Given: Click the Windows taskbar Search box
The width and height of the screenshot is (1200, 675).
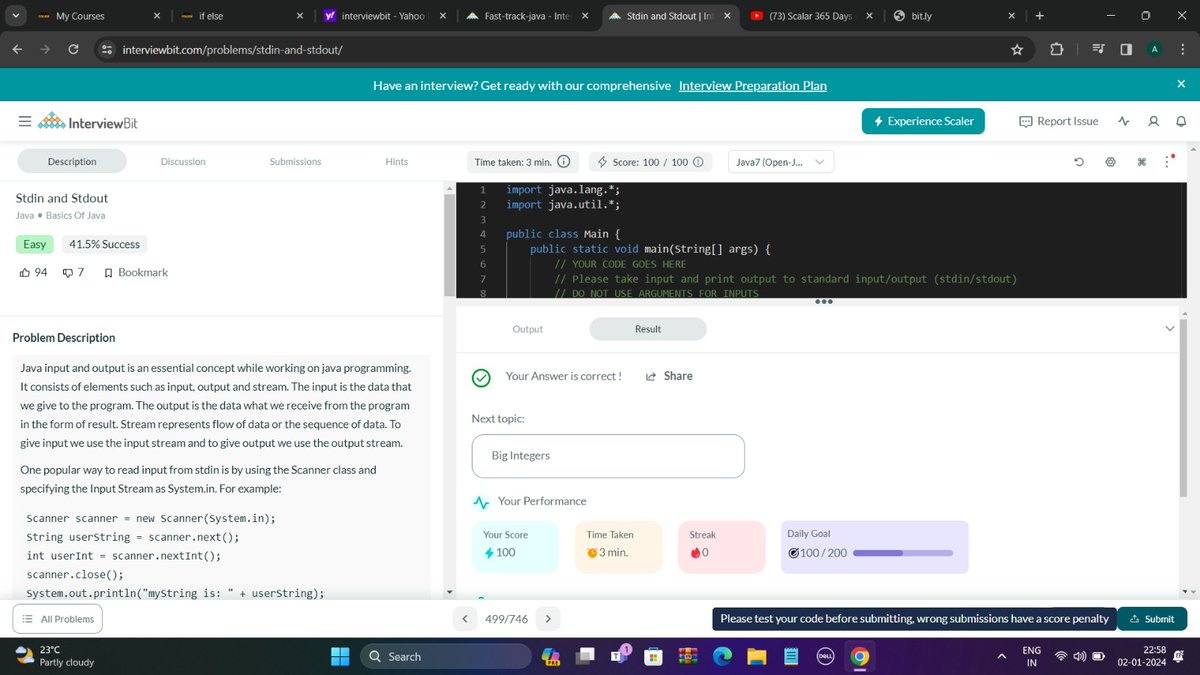Looking at the screenshot, I should [445, 656].
